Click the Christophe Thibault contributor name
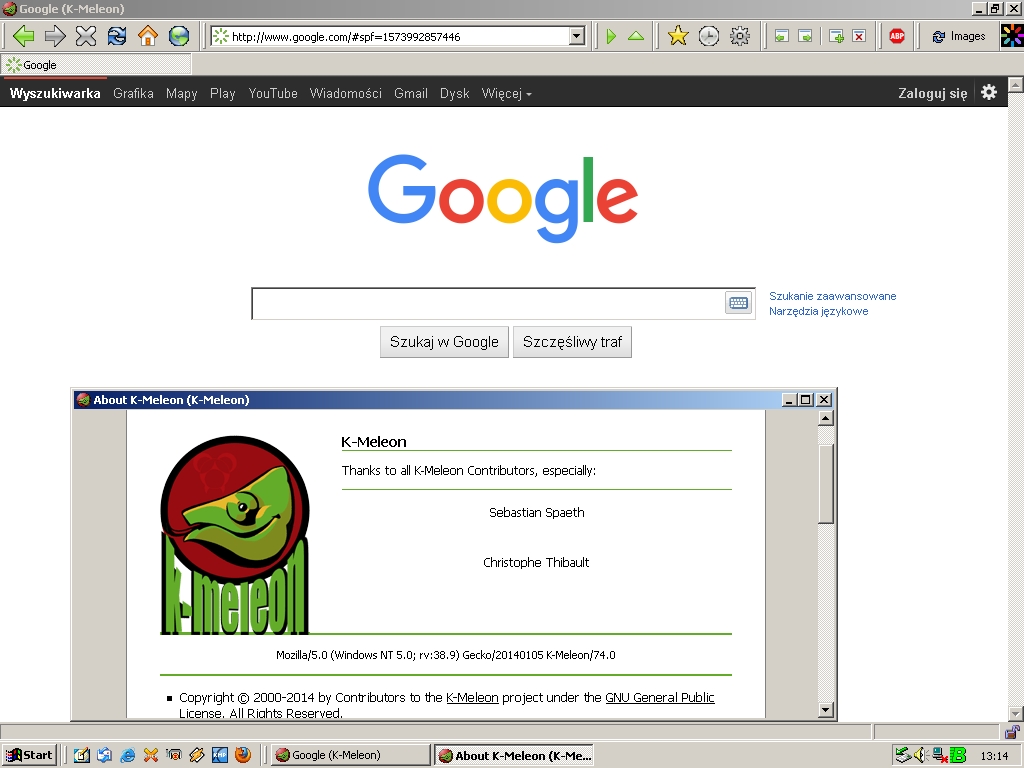The height and width of the screenshot is (768, 1024). [536, 562]
